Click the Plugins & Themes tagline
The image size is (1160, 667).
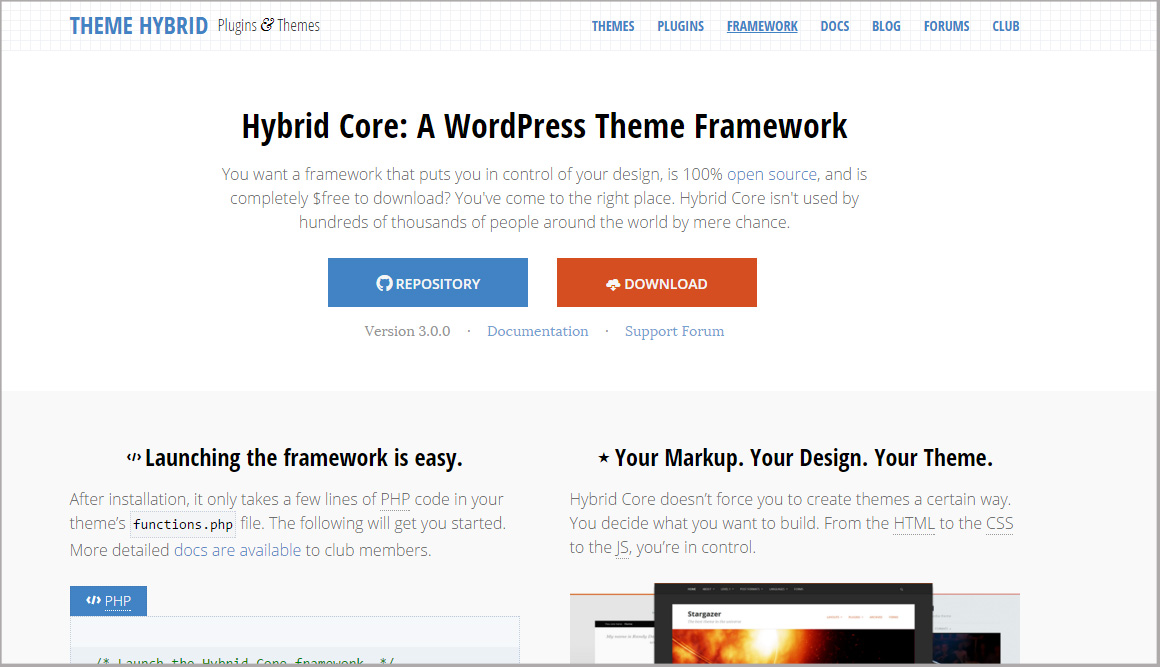(x=269, y=26)
